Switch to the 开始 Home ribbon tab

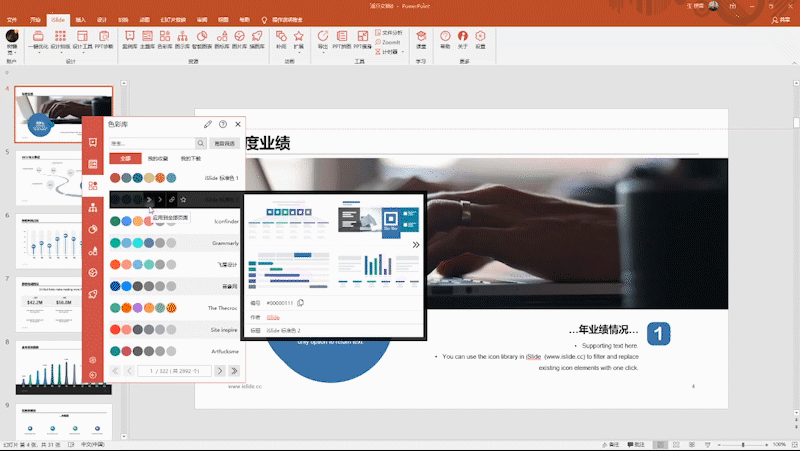tap(35, 19)
